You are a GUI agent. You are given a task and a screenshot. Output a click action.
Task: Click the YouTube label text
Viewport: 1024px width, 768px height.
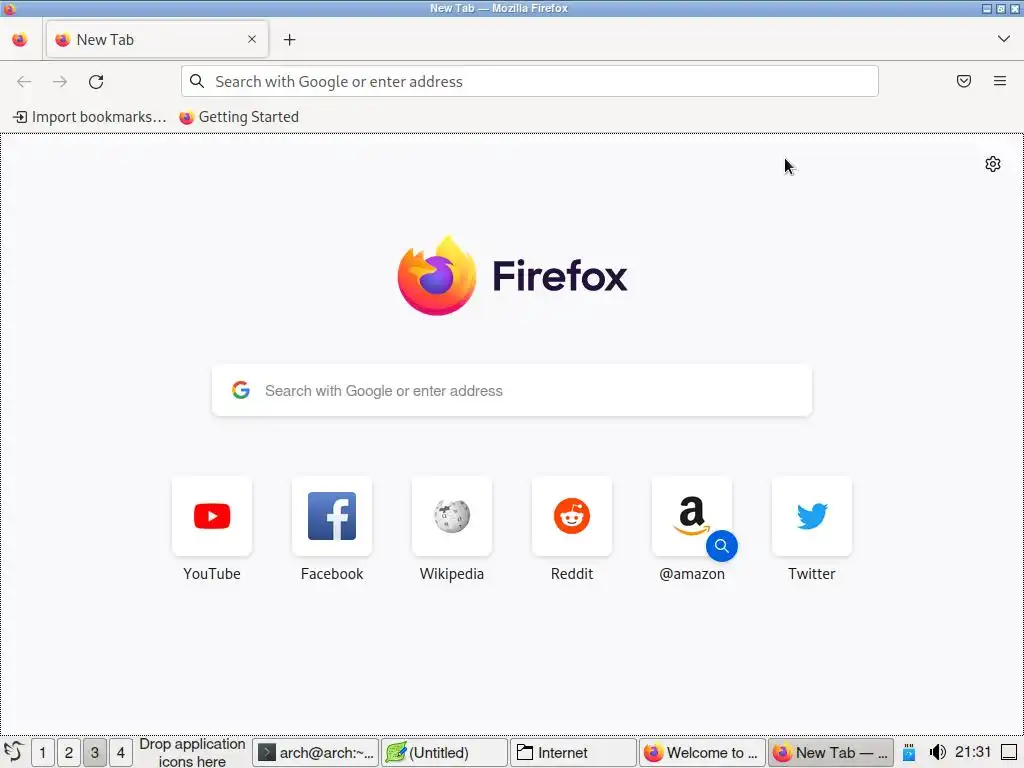pyautogui.click(x=212, y=574)
